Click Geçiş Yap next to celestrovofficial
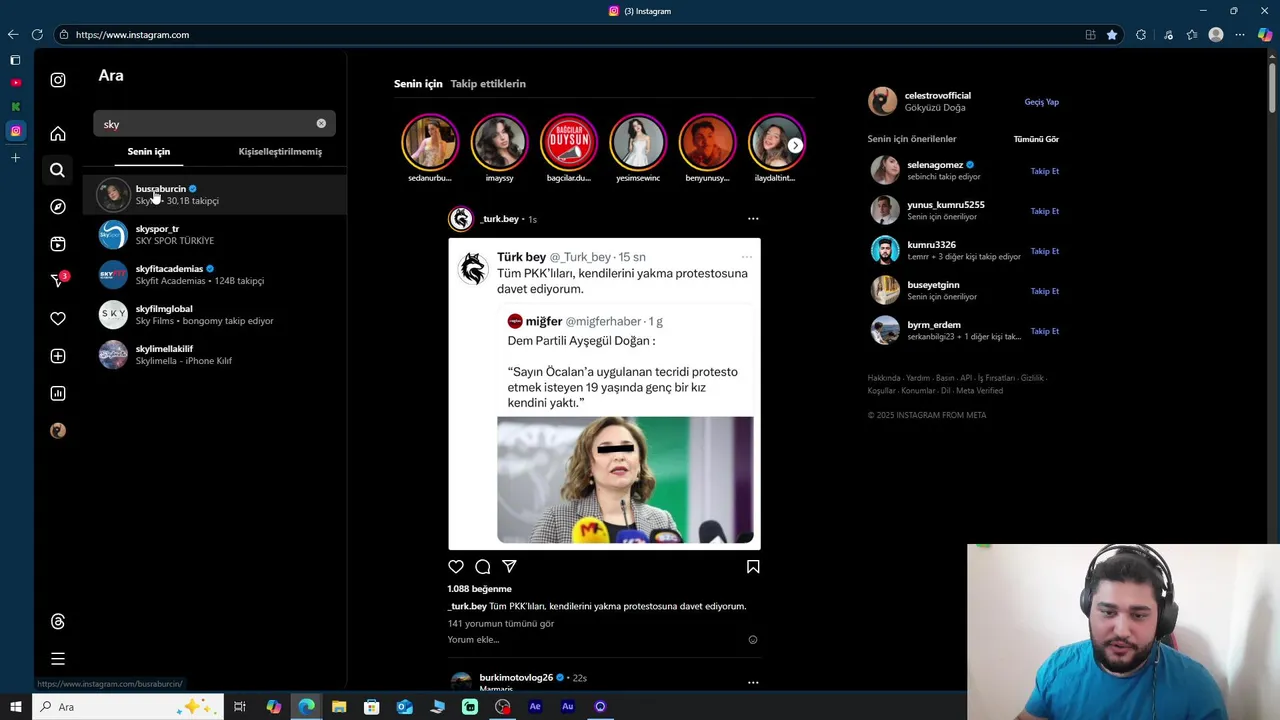Viewport: 1280px width, 720px height. pos(1041,102)
